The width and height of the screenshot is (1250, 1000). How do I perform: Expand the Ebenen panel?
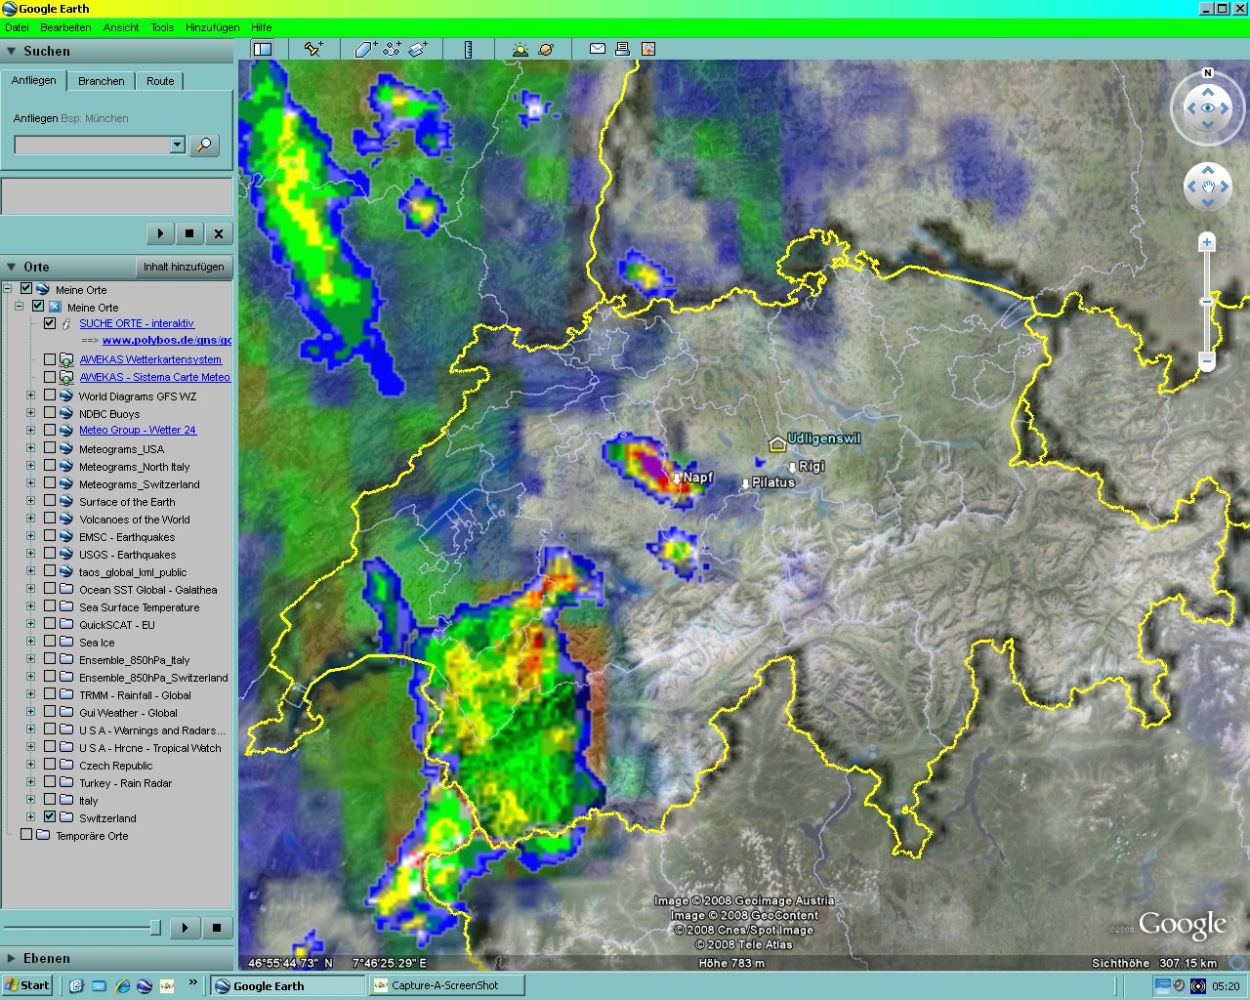pos(12,958)
